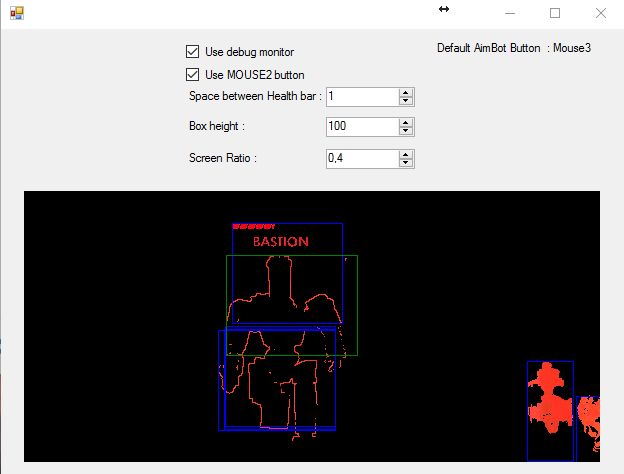Image resolution: width=624 pixels, height=474 pixels.
Task: Minimize the window
Action: [510, 13]
